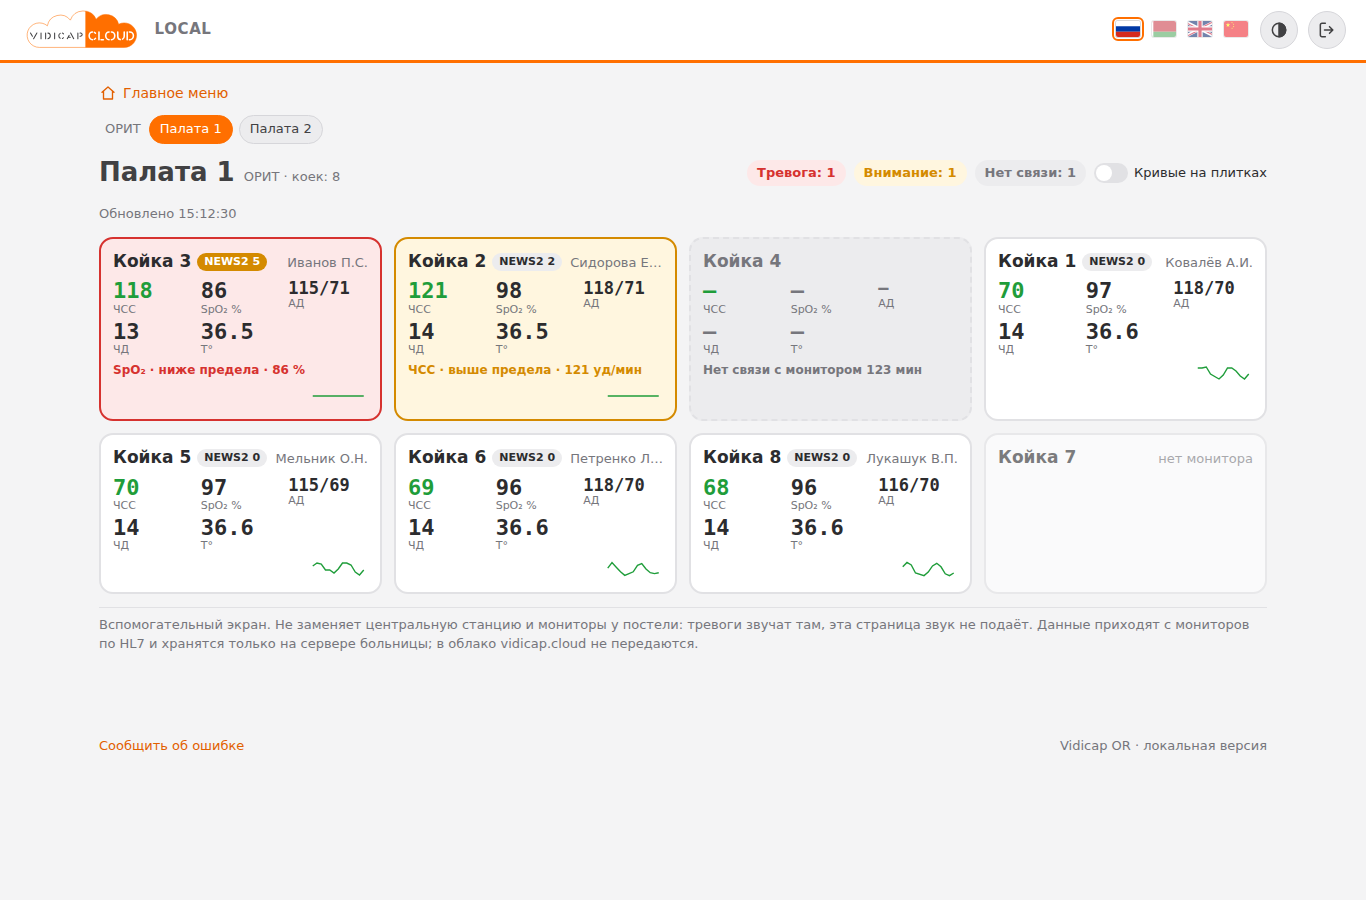
Task: Click the logout icon button
Action: click(1327, 30)
